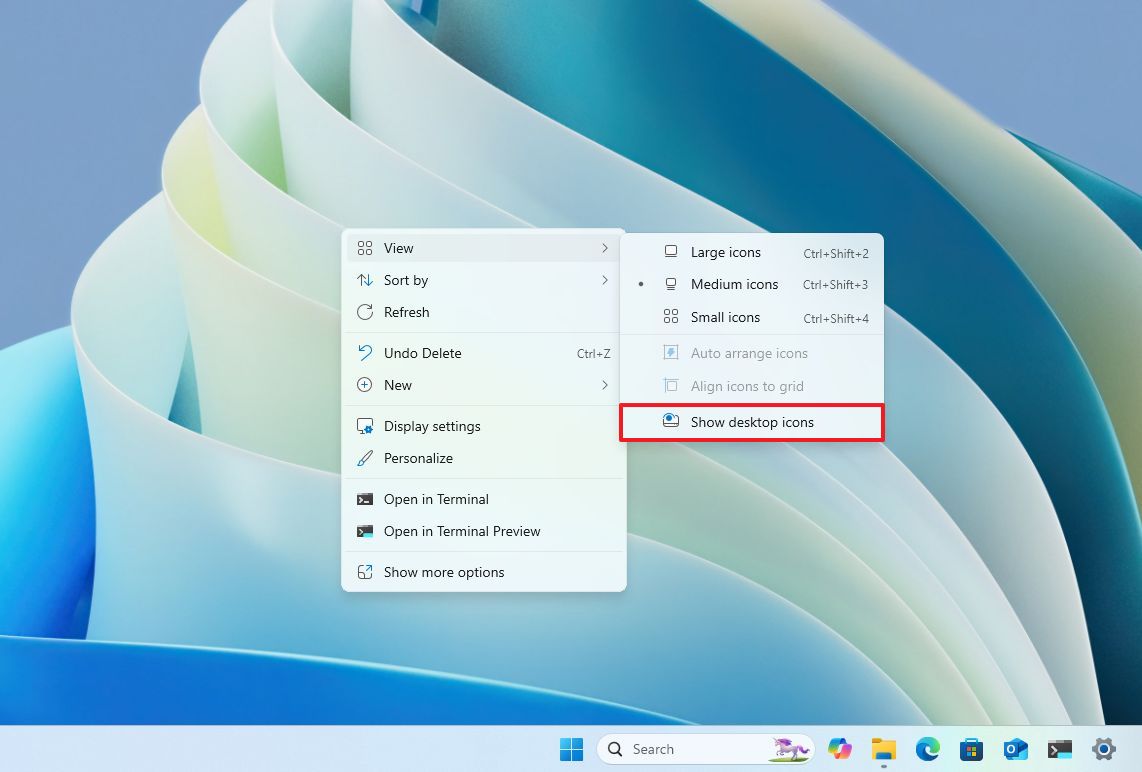Select Undo Delete in the menu
Viewport: 1142px width, 772px height.
click(x=484, y=353)
